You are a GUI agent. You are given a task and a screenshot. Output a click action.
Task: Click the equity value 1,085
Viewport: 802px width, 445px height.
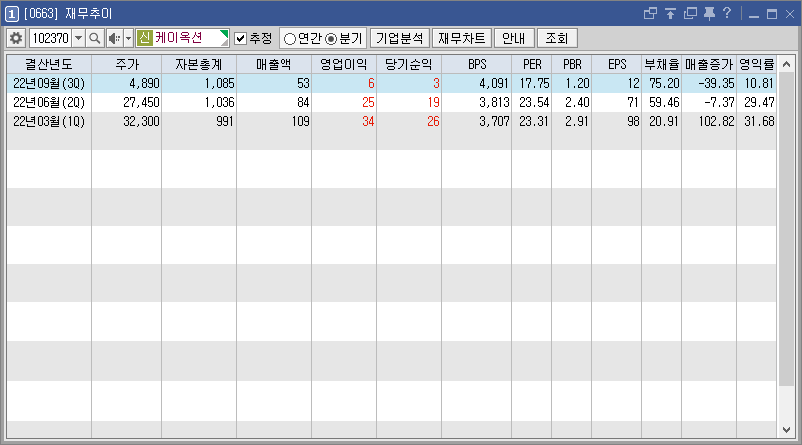click(x=219, y=83)
